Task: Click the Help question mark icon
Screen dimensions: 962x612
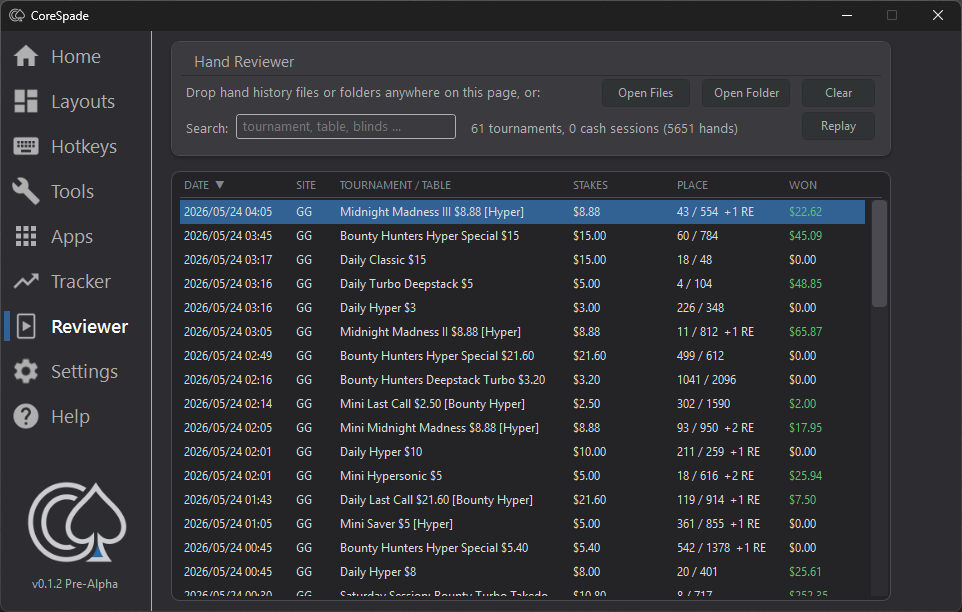Action: (x=26, y=416)
